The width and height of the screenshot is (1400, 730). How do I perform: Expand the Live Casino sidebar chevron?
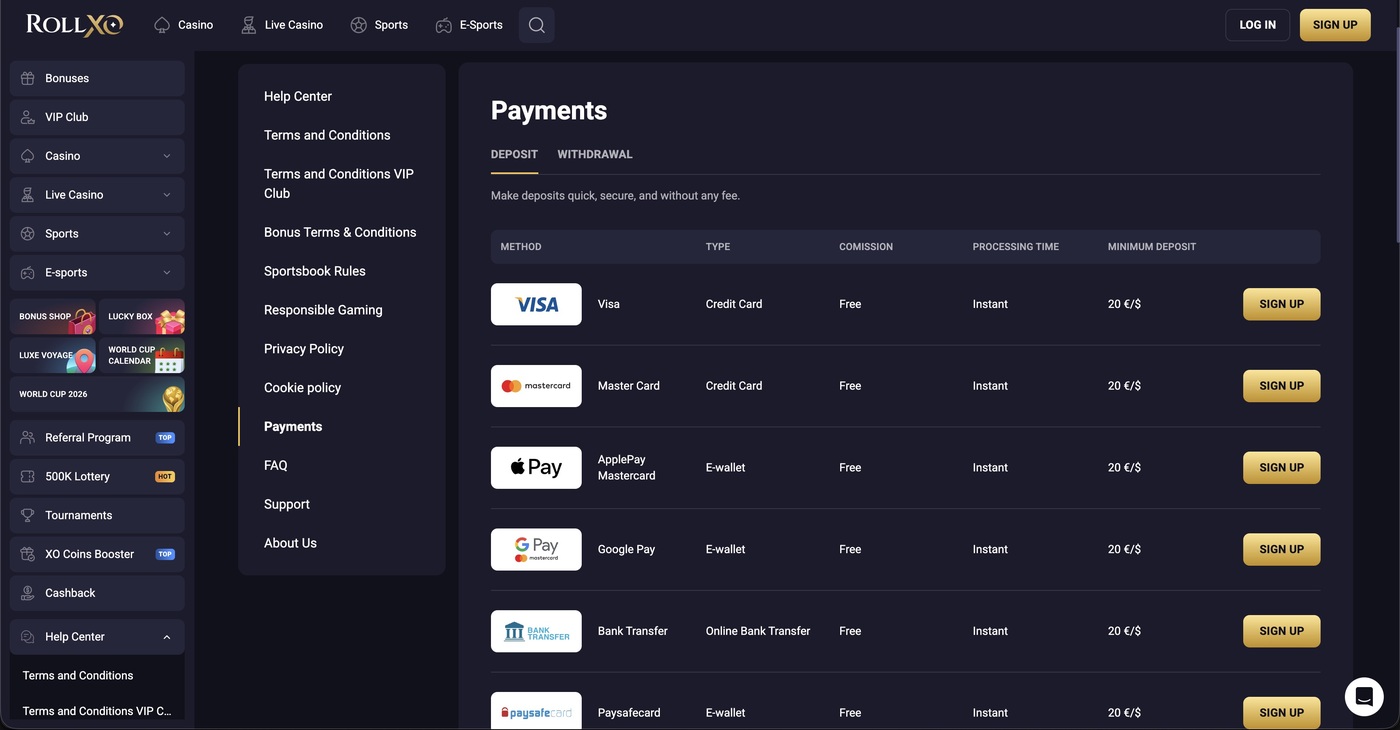167,195
